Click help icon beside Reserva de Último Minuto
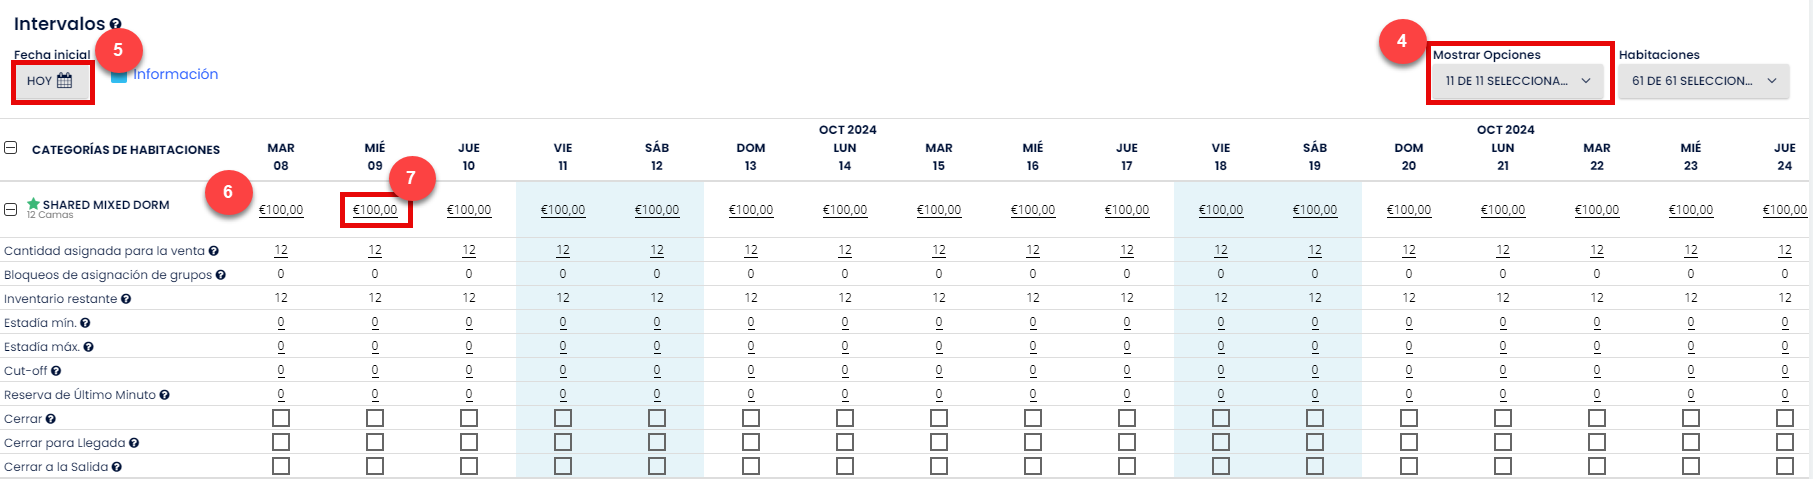 pos(164,395)
